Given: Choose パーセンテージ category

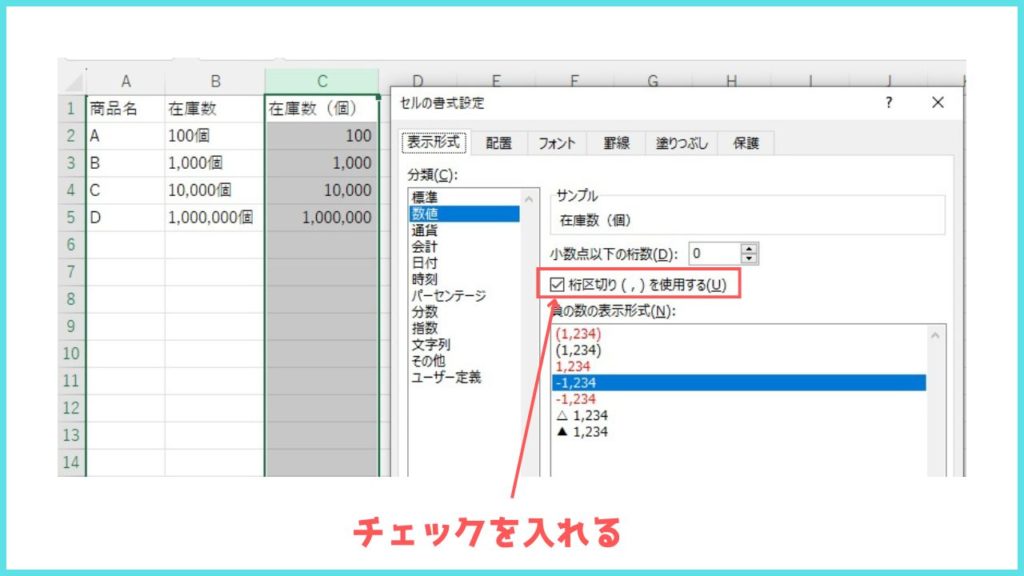Looking at the screenshot, I should 448,295.
